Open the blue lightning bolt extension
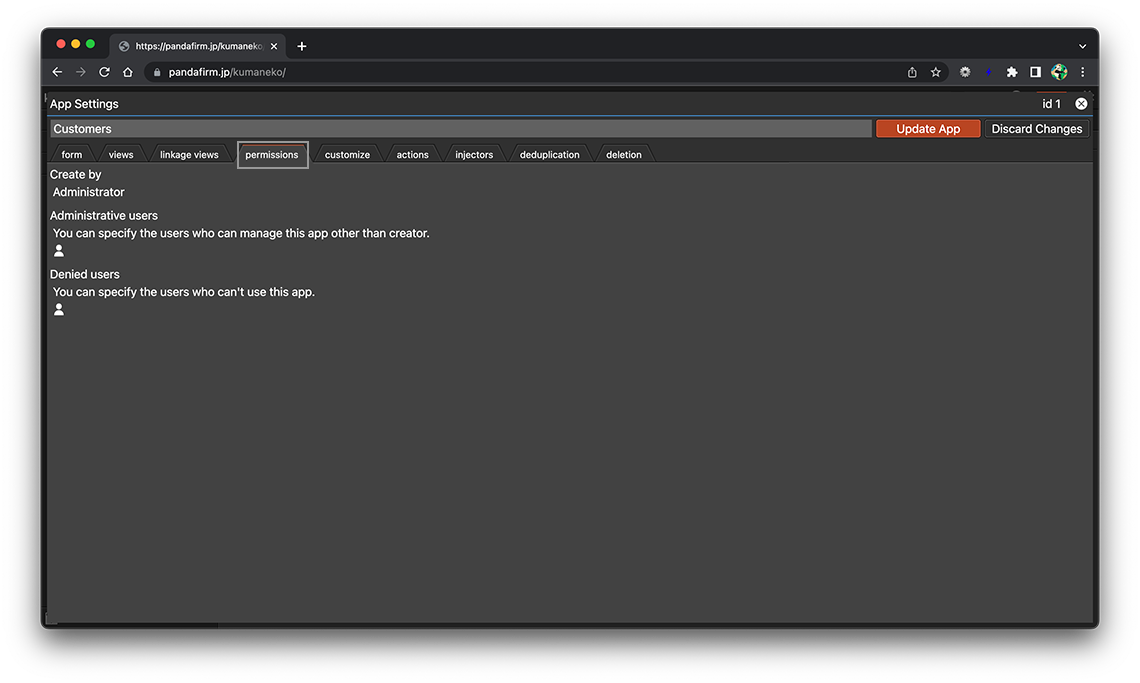The width and height of the screenshot is (1140, 683). click(988, 72)
